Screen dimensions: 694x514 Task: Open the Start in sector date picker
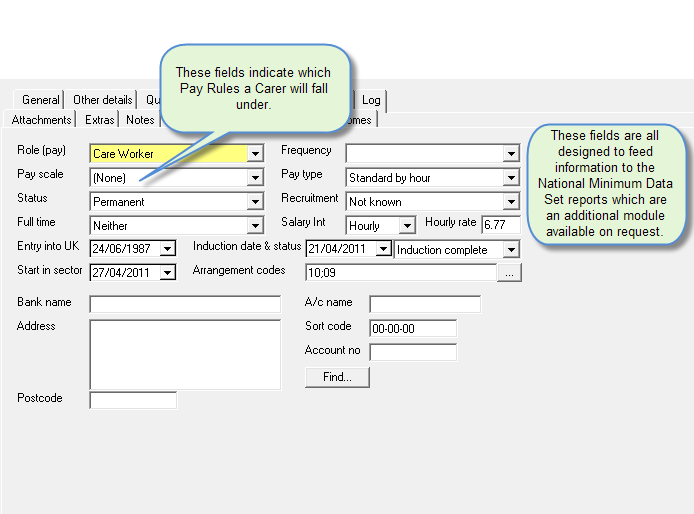(167, 272)
